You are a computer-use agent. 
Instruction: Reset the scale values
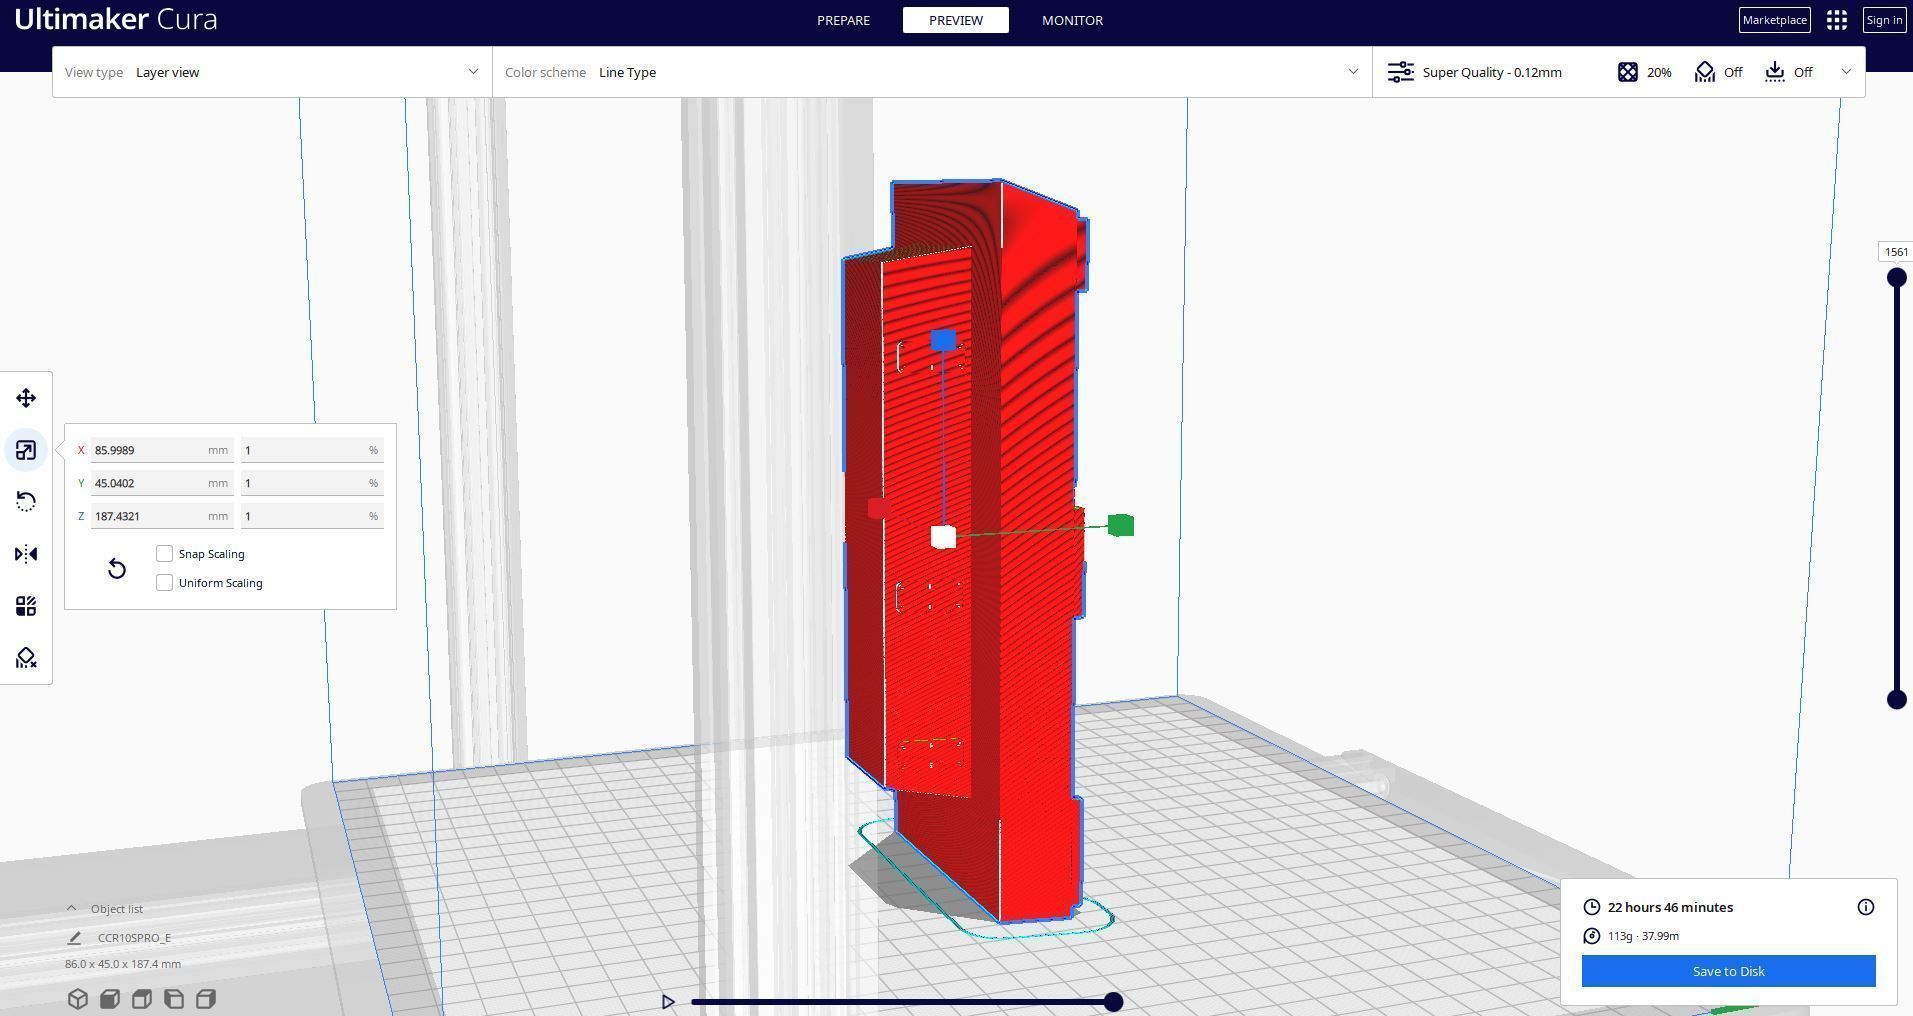pyautogui.click(x=117, y=569)
